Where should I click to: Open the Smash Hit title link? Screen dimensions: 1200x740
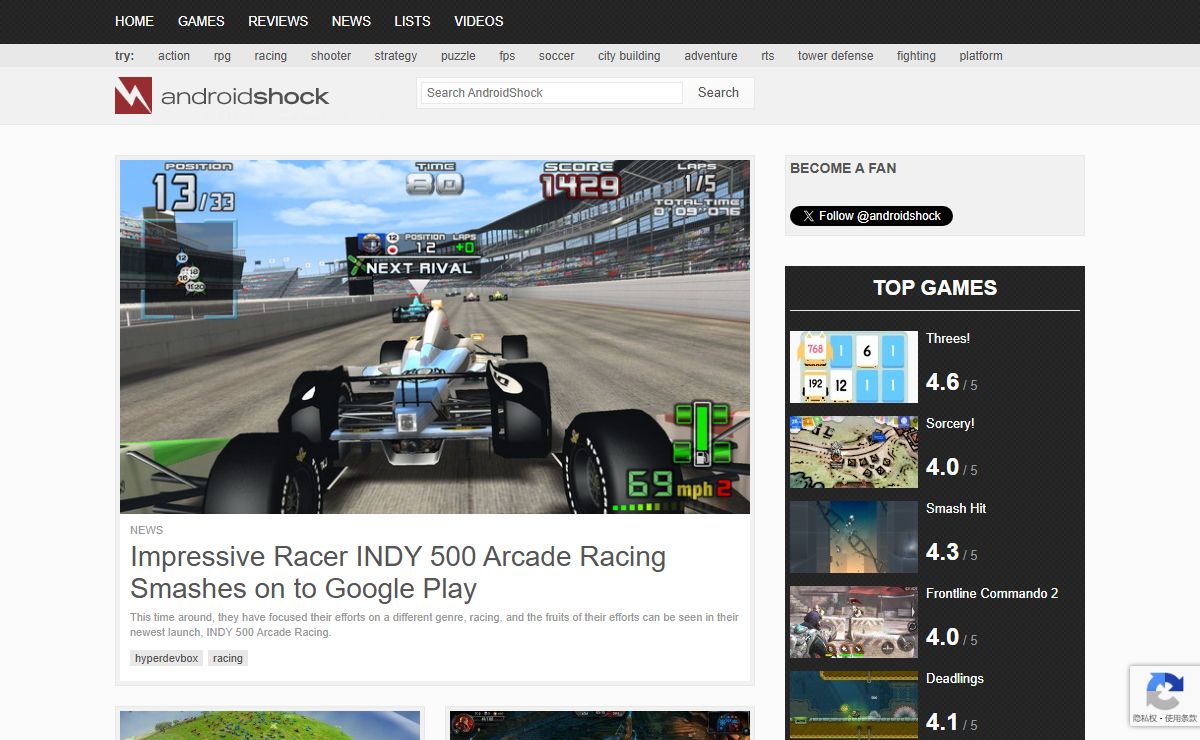[x=956, y=509]
